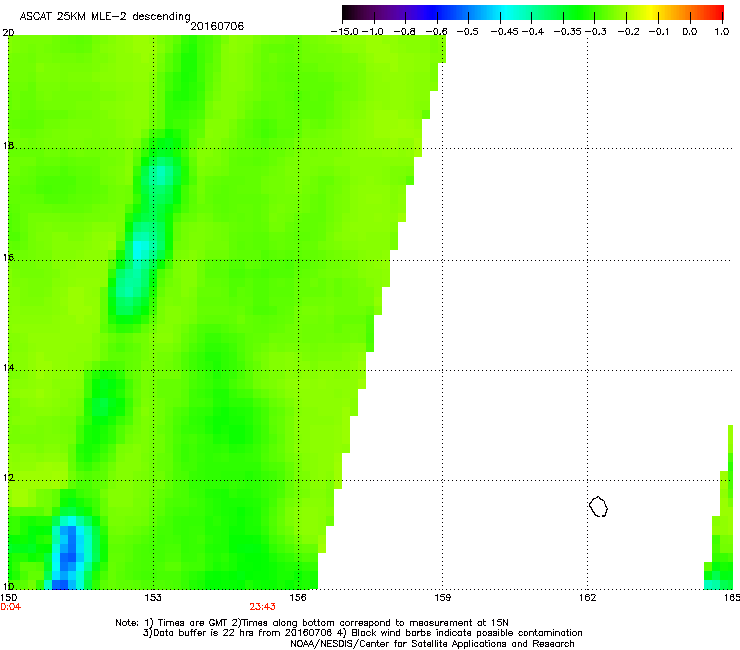
Task: Select the -0.3 color scale label
Action: (x=596, y=32)
